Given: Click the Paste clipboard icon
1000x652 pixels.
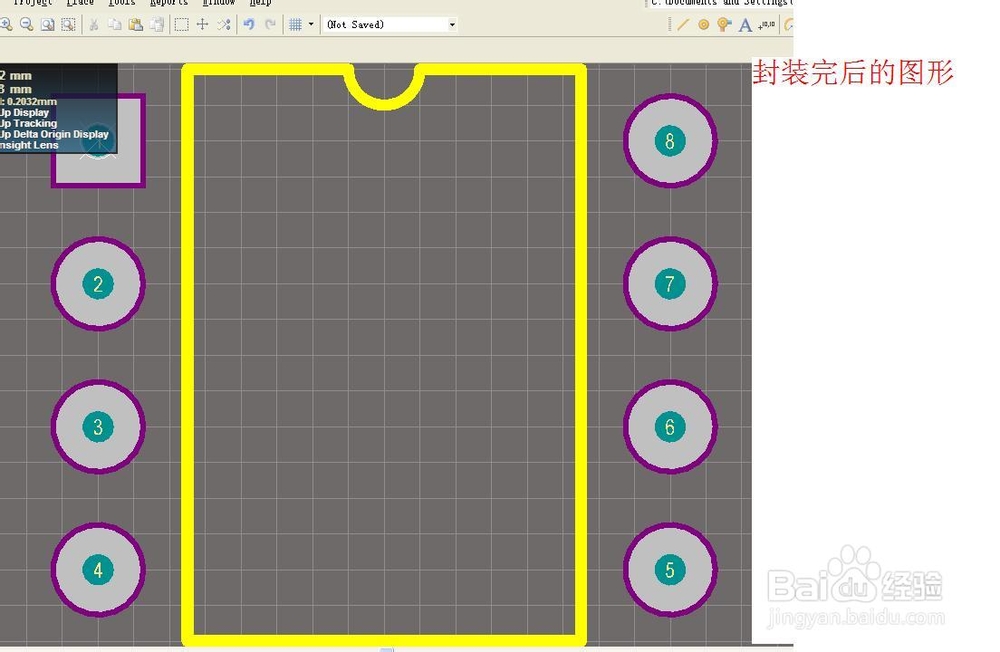Looking at the screenshot, I should [x=135, y=25].
